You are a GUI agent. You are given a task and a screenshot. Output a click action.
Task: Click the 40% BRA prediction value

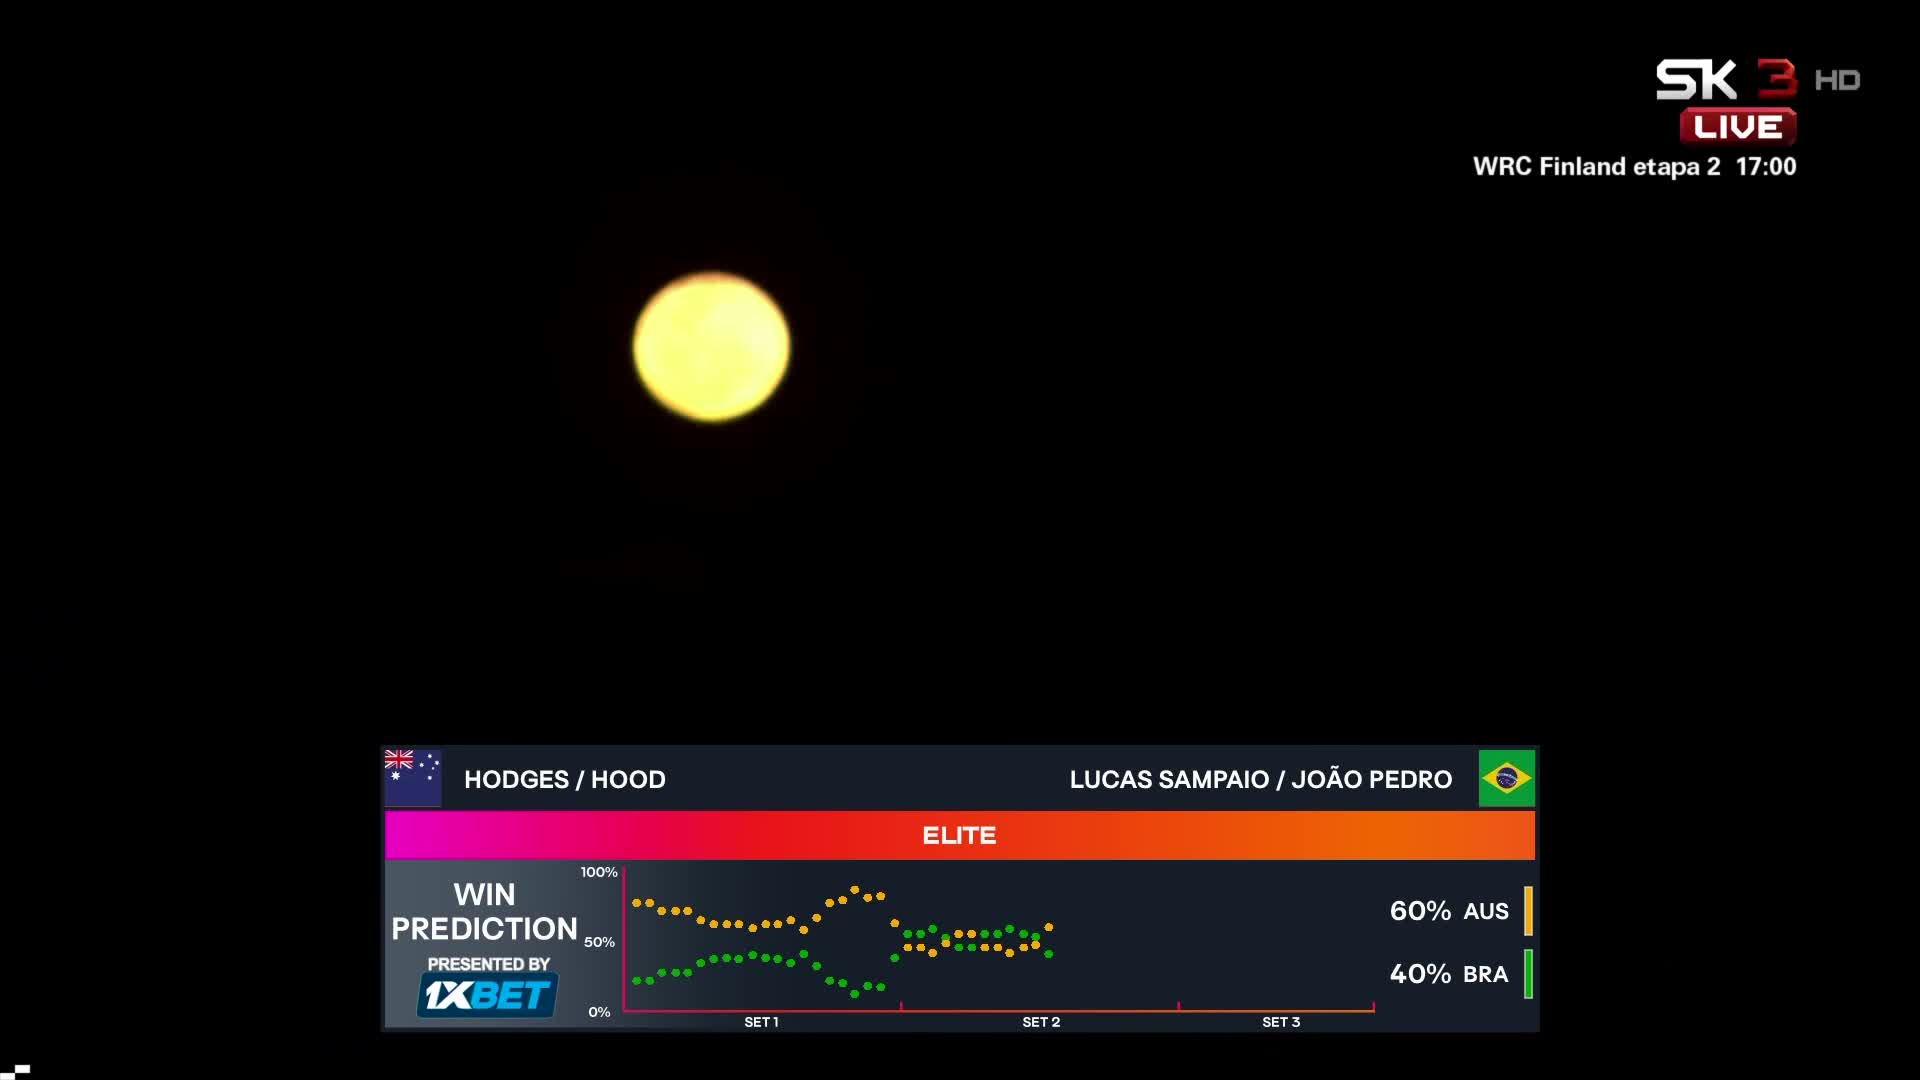[1449, 974]
